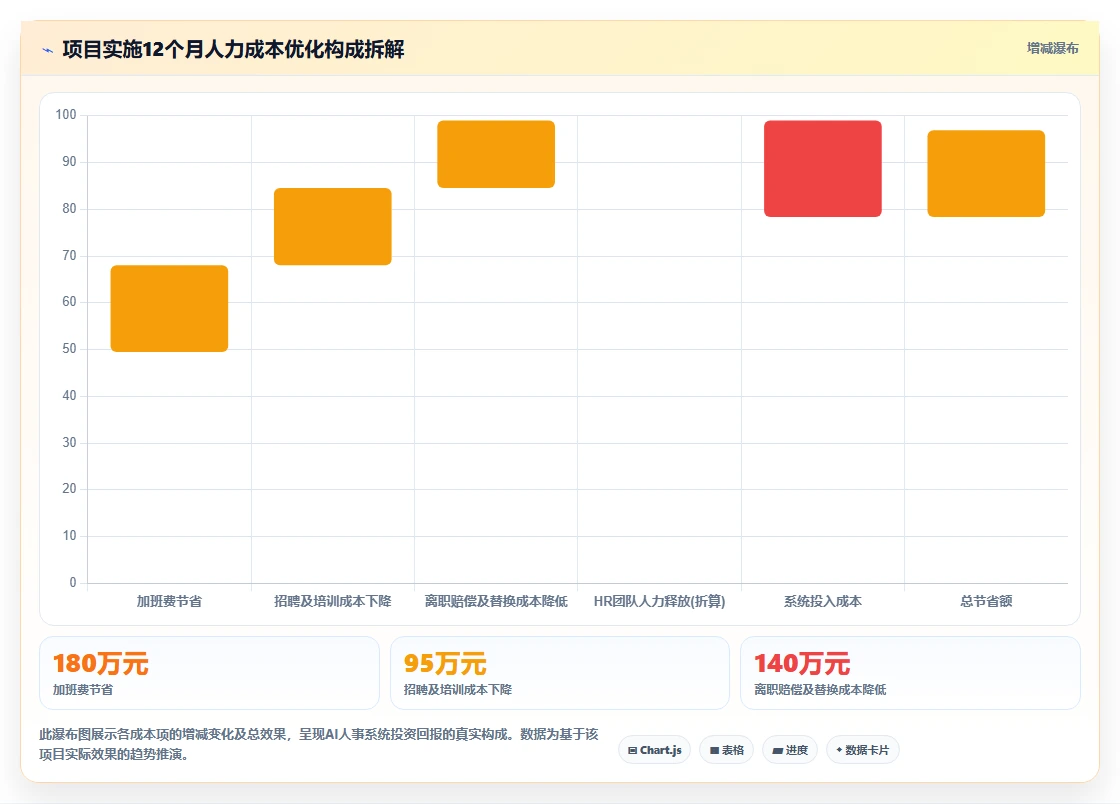Click the 加班费节省 orange bar

coord(169,308)
